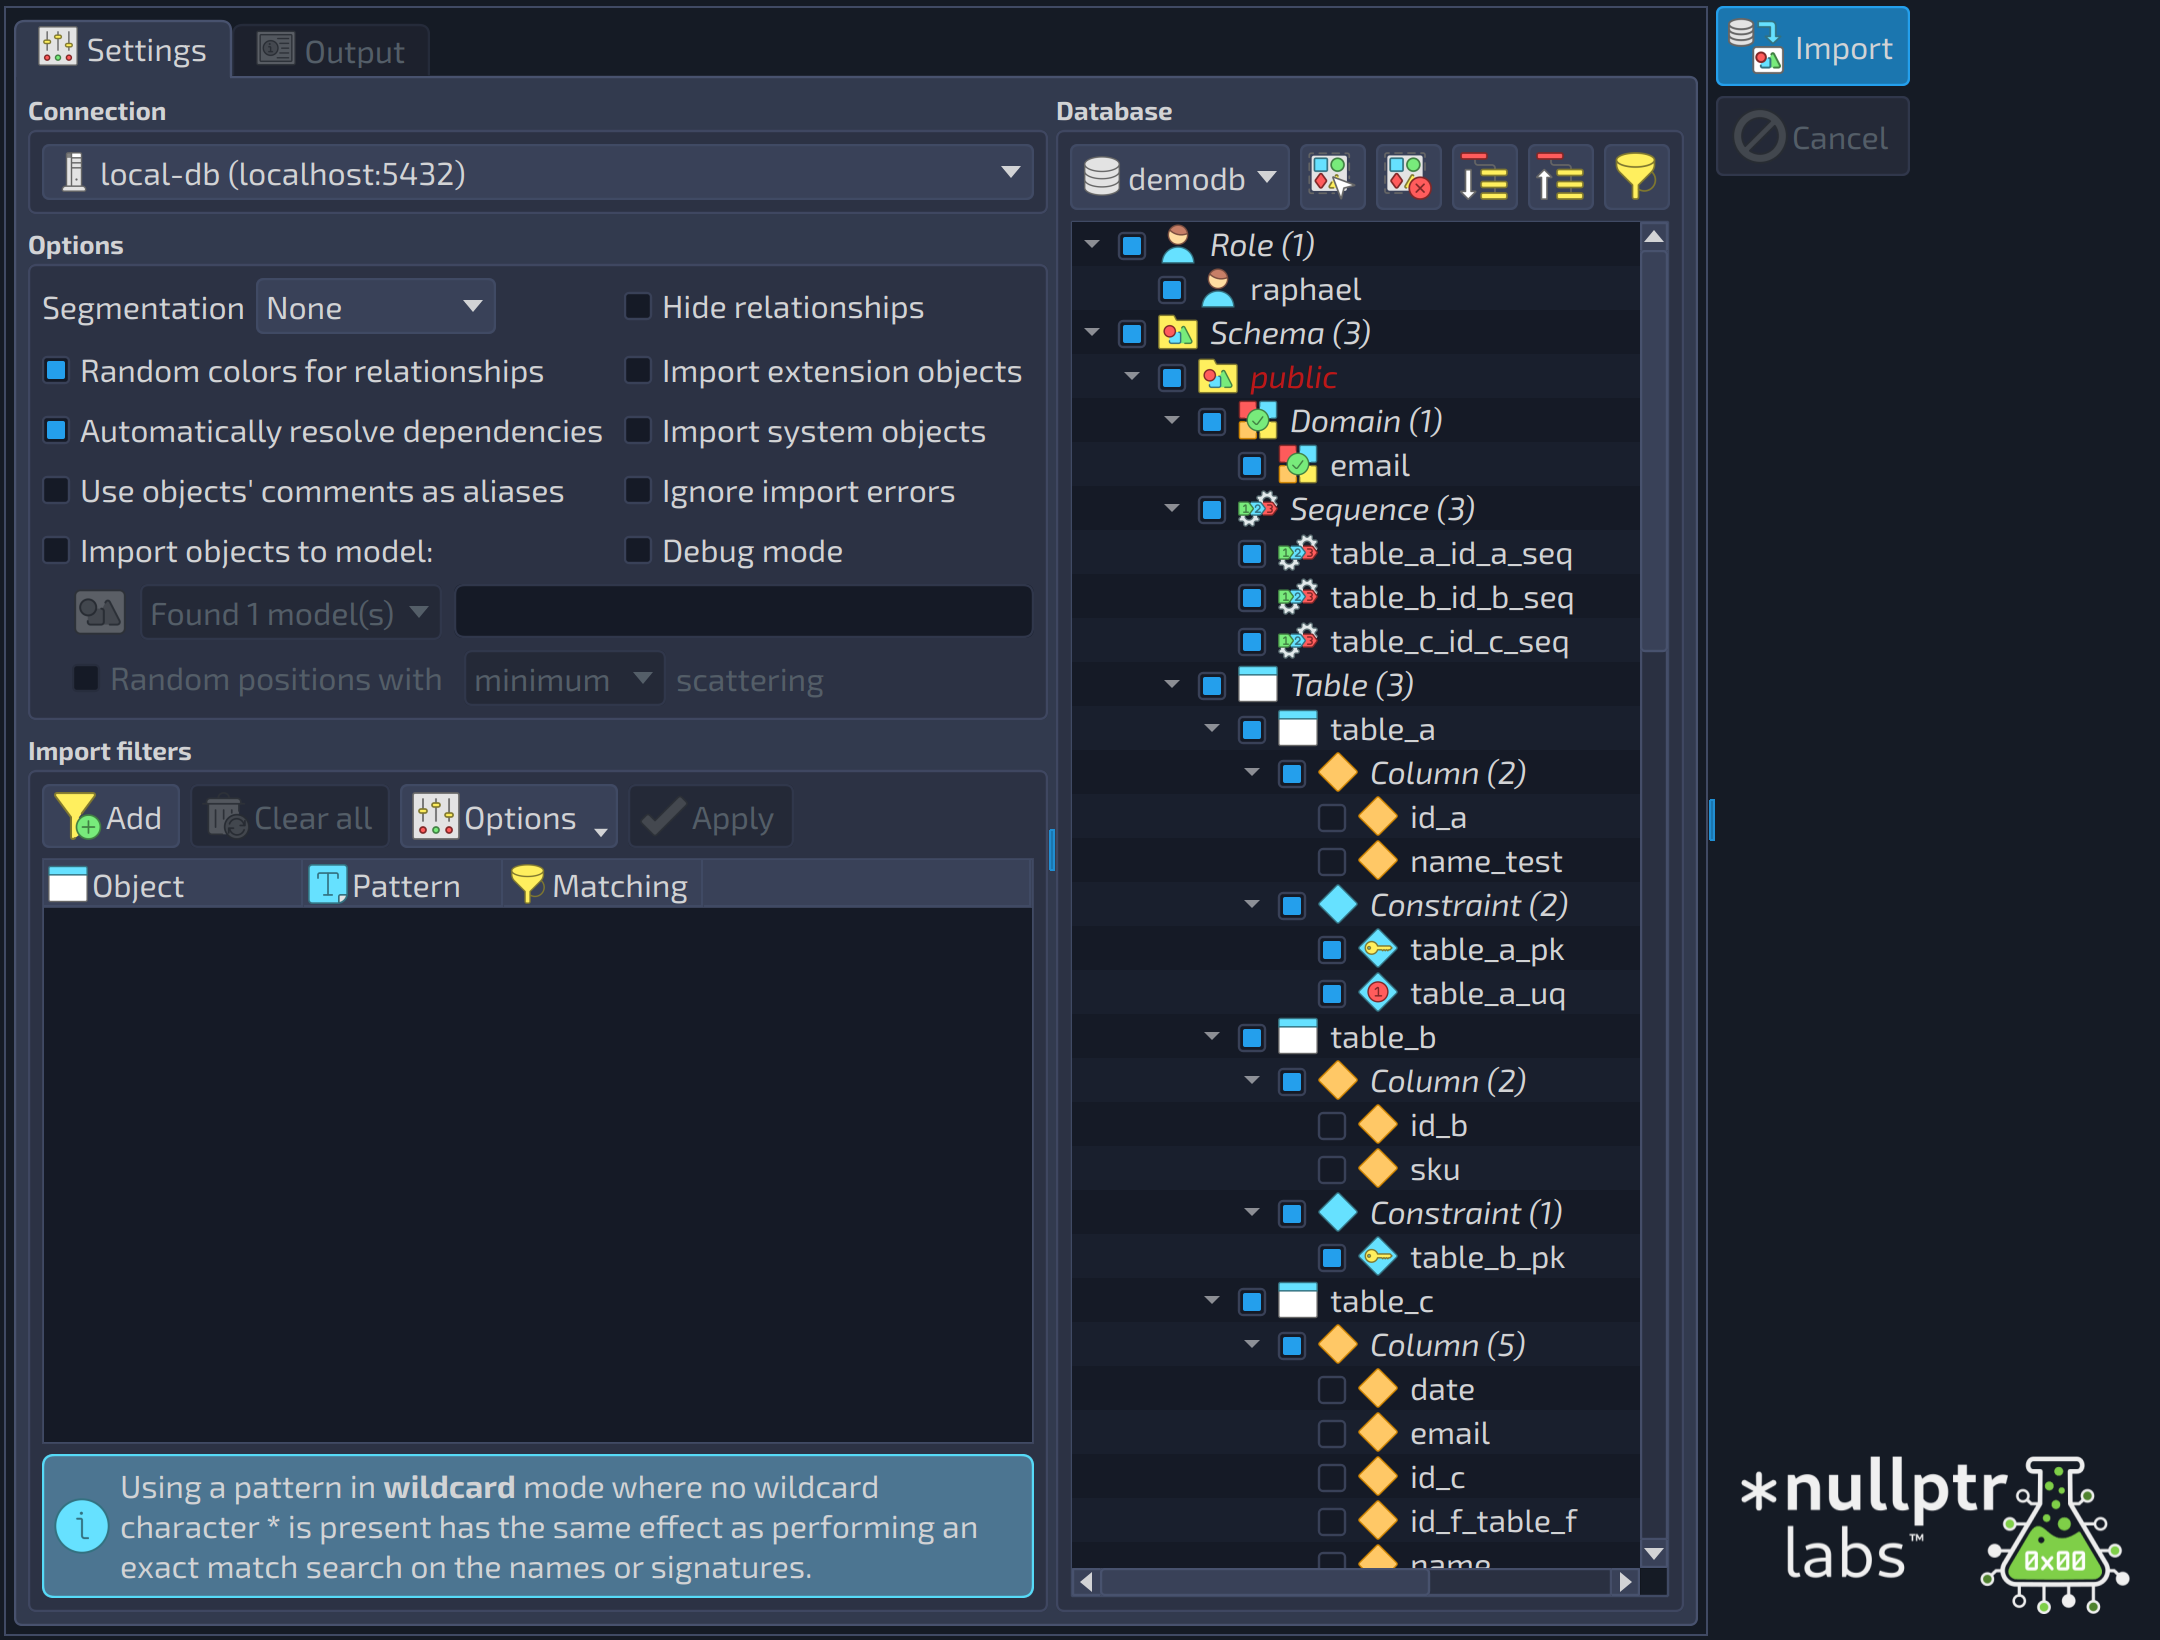Uncheck the table_c_id_c_seq sequence
The image size is (2160, 1640).
point(1252,641)
